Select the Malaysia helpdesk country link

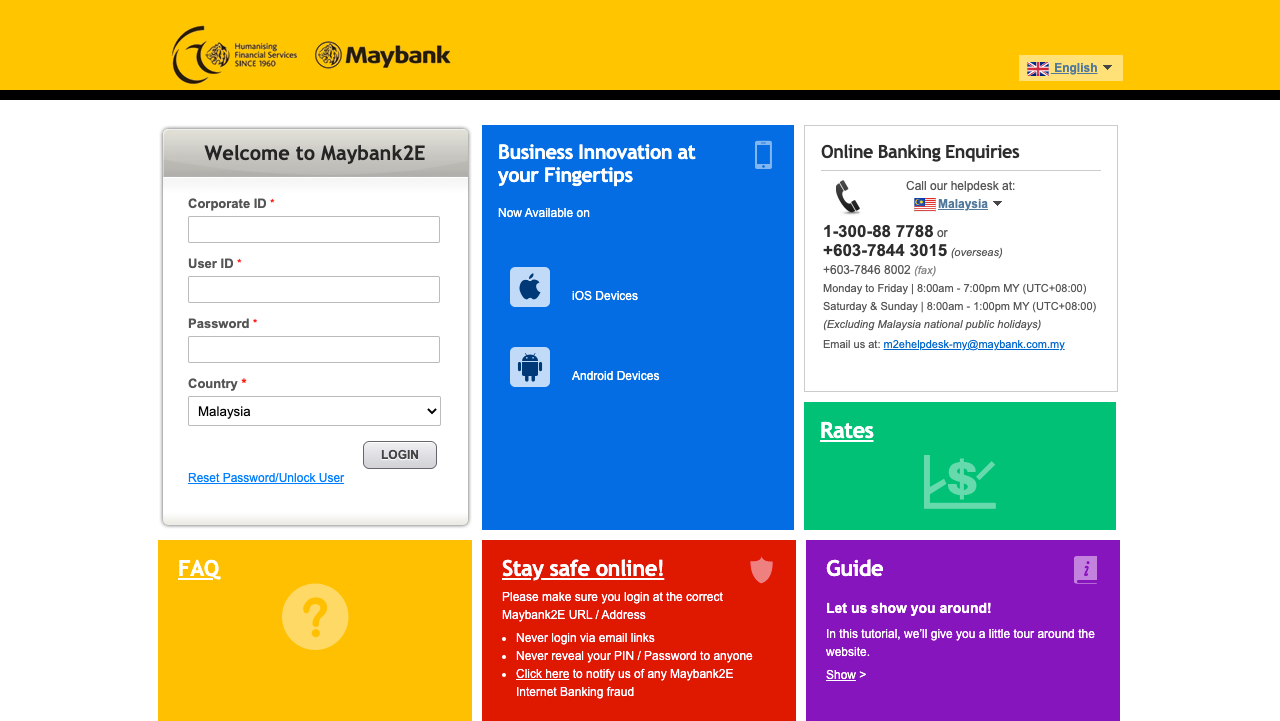click(962, 204)
